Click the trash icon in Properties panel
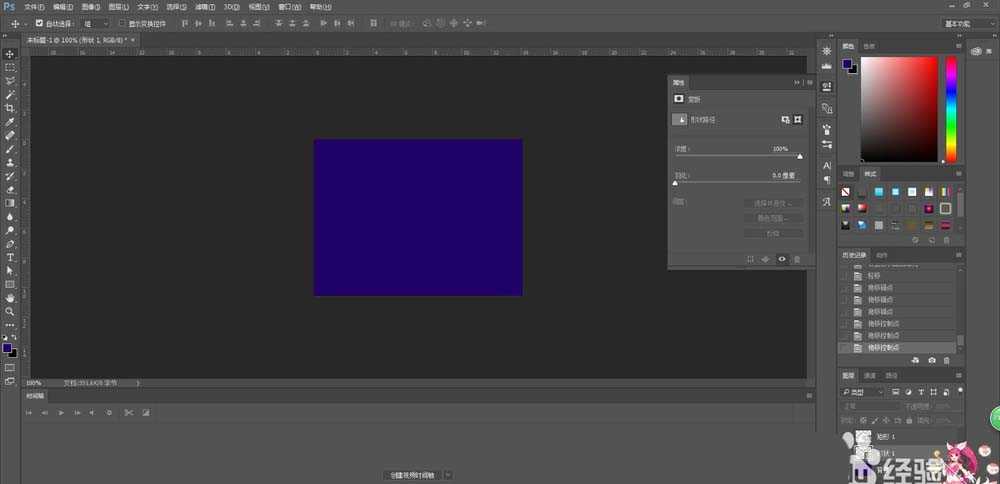The image size is (1000, 484). (x=797, y=259)
